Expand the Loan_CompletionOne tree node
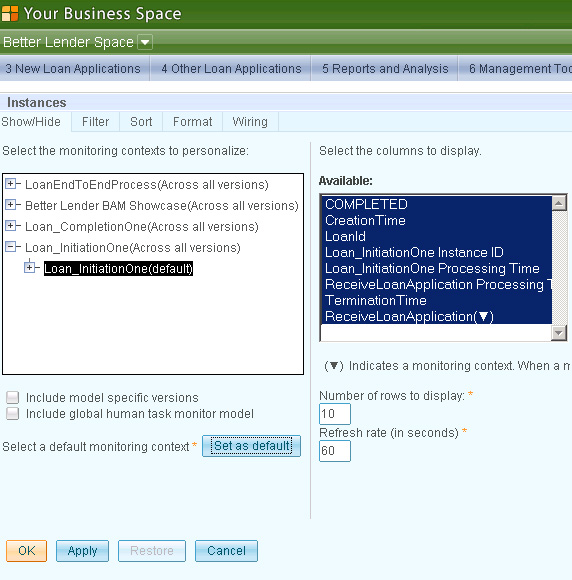 pyautogui.click(x=11, y=226)
